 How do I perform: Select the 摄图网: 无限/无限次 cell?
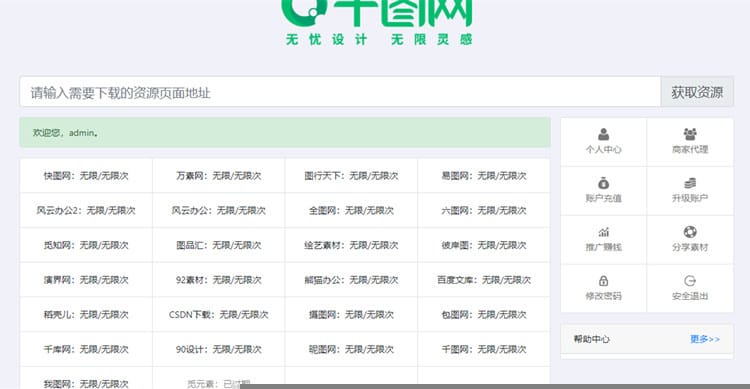pyautogui.click(x=351, y=314)
